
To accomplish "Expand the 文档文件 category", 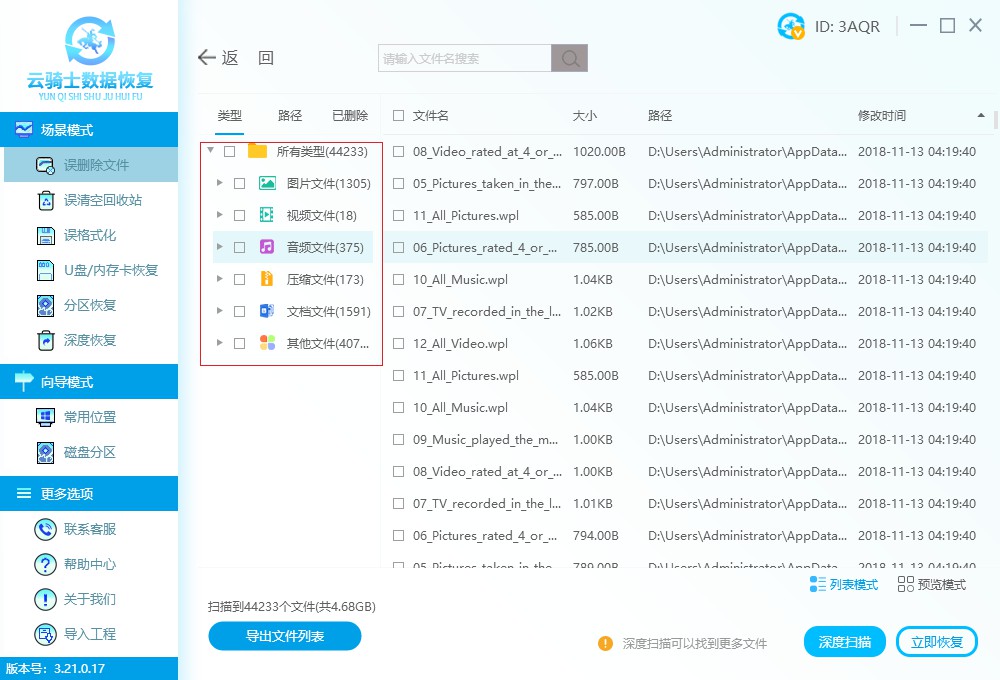I will click(x=219, y=311).
